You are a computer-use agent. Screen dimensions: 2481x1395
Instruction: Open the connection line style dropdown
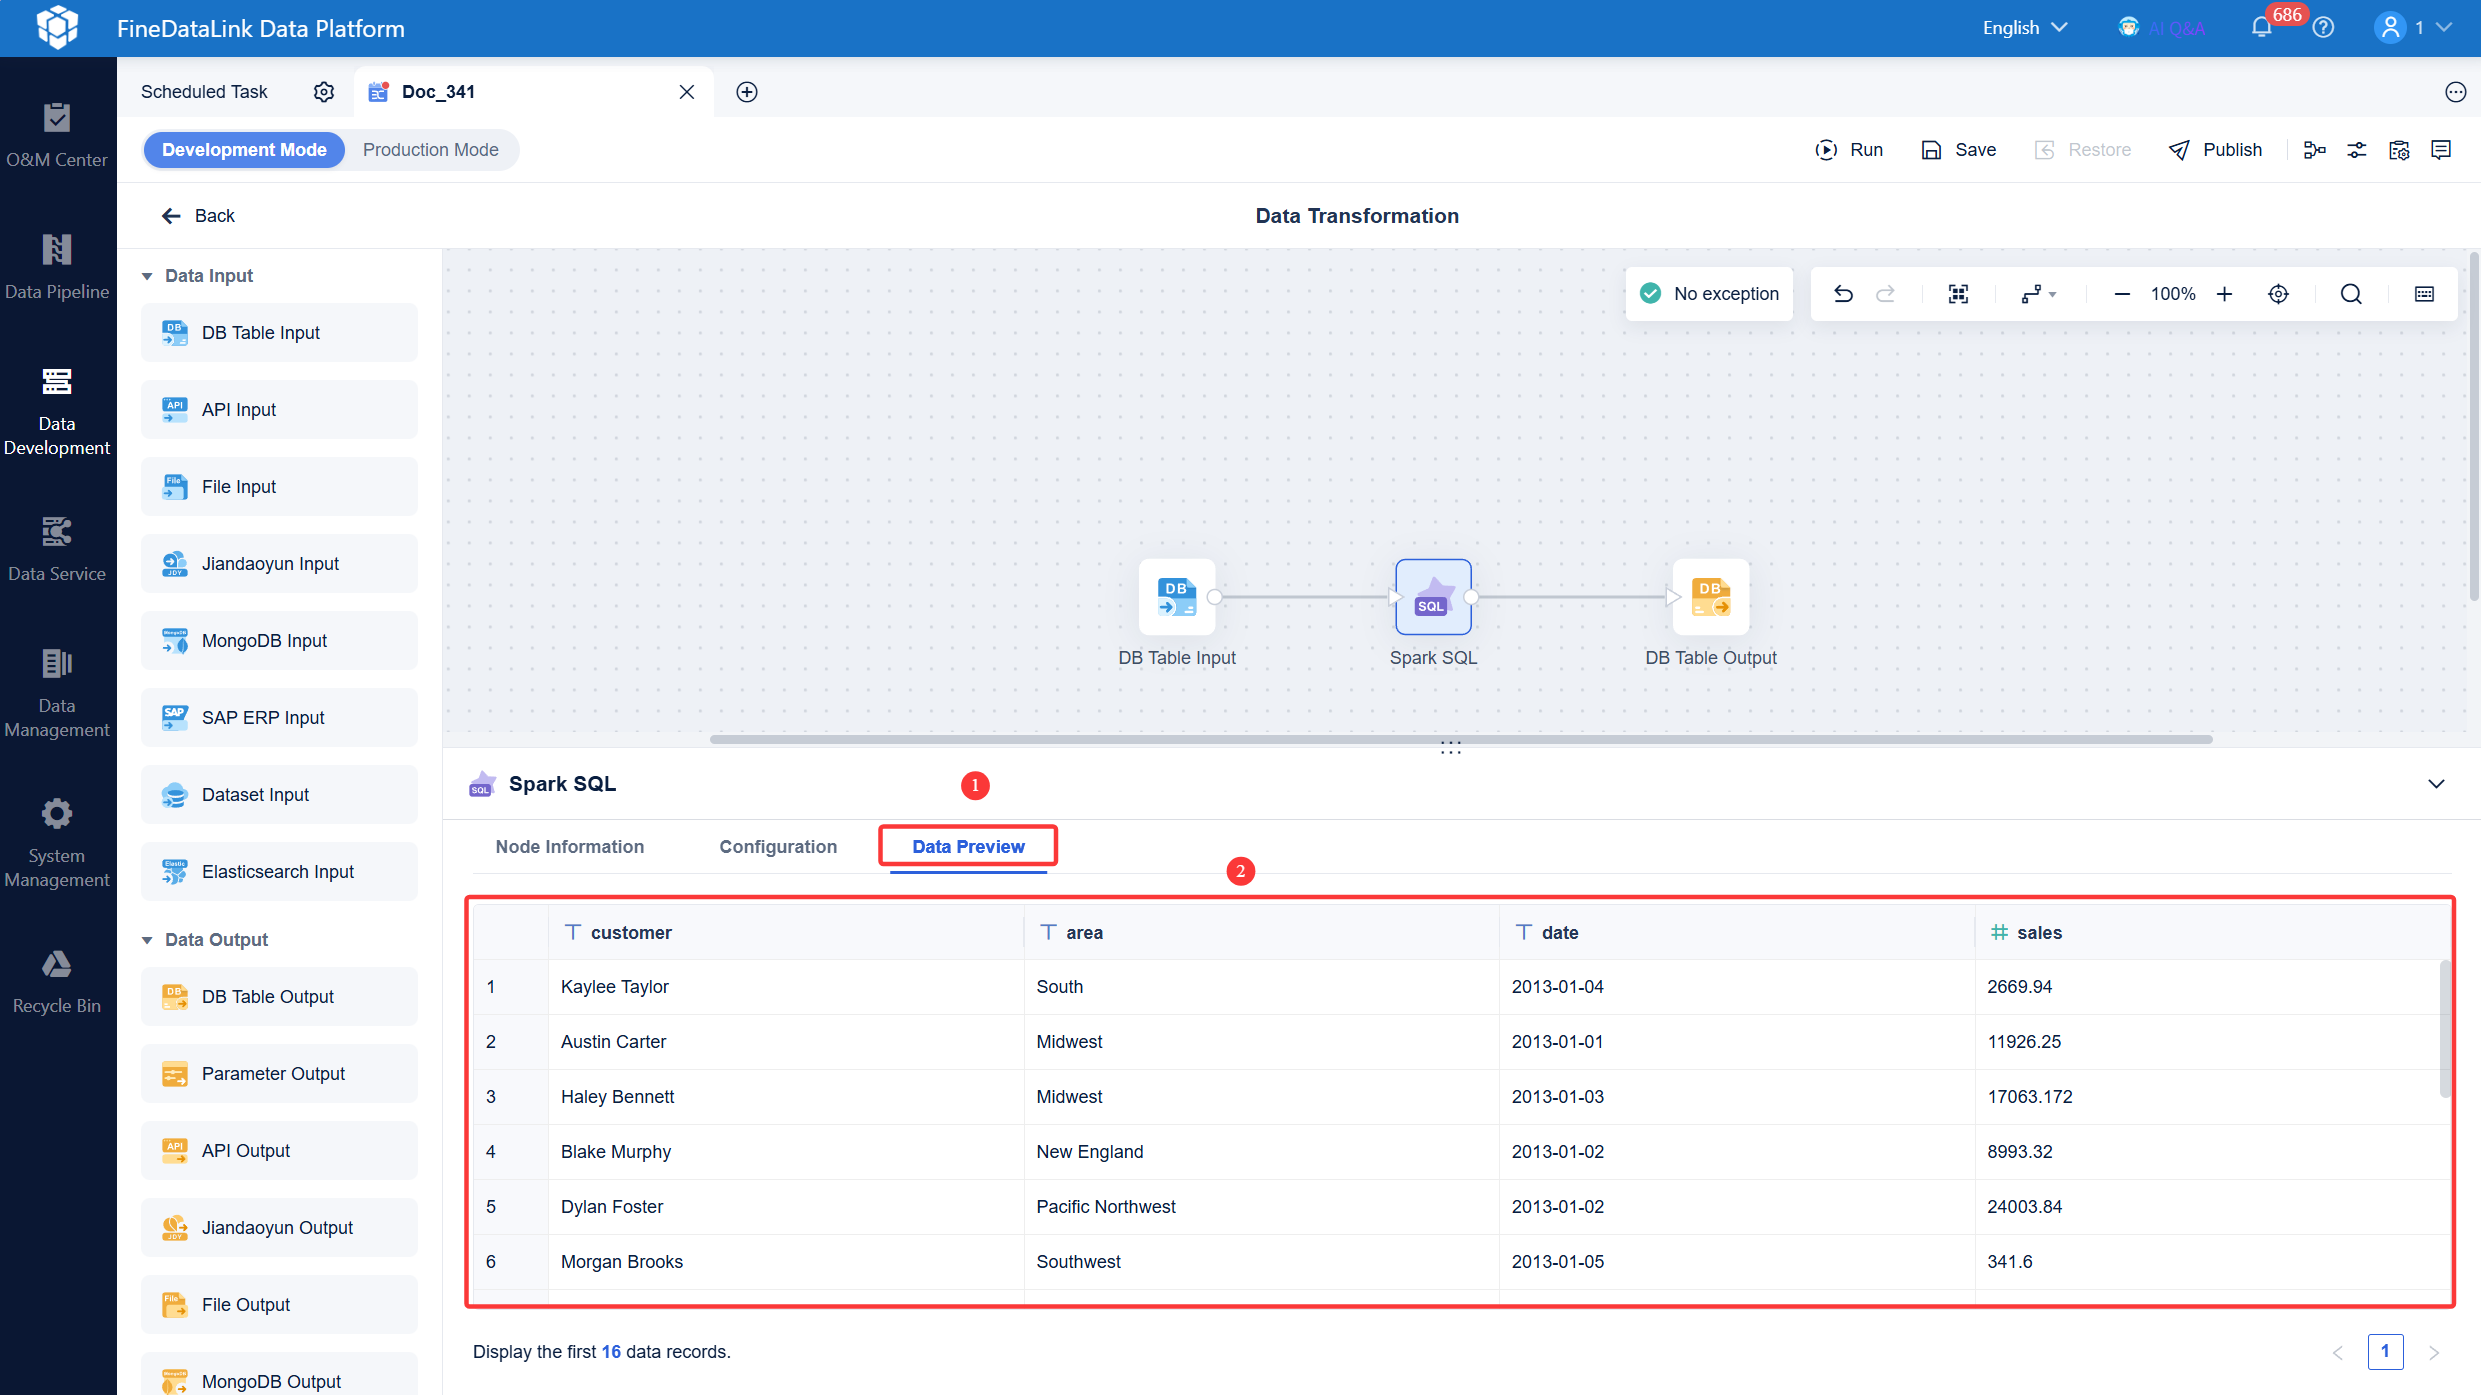coord(2038,294)
